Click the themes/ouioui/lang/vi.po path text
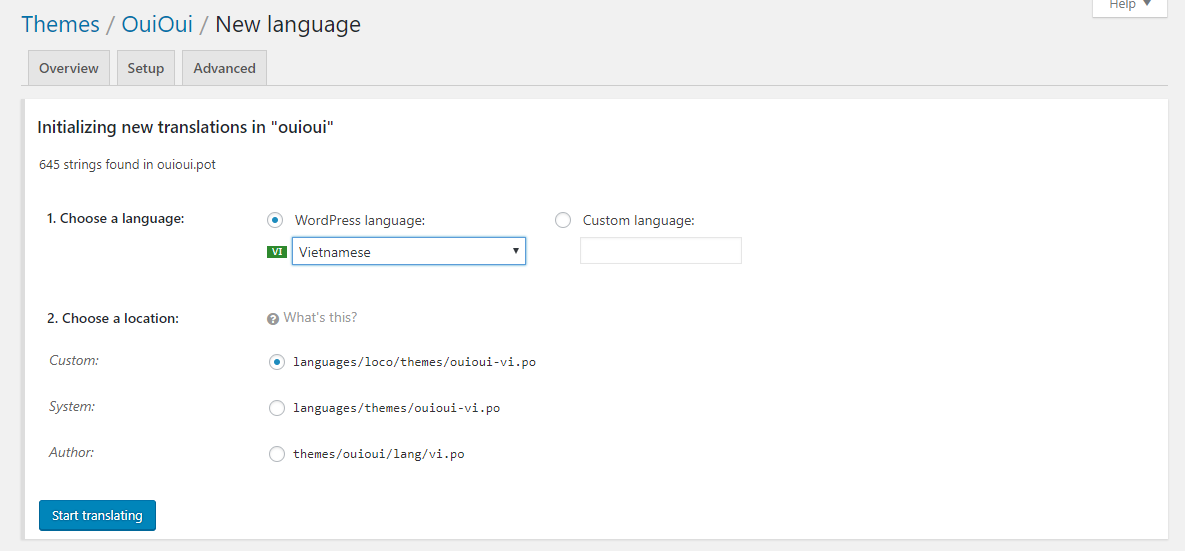1185x551 pixels. (379, 454)
